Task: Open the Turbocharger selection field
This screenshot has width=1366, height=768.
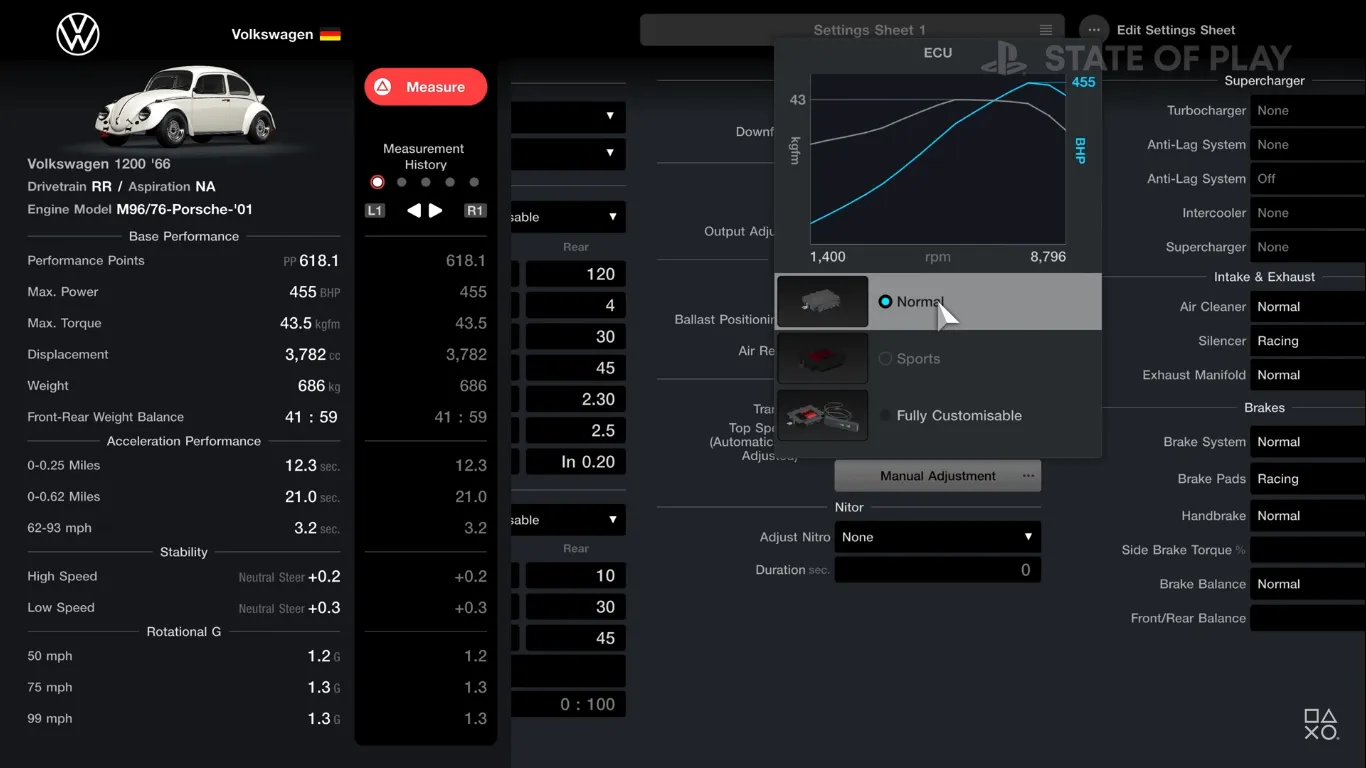Action: pyautogui.click(x=1307, y=111)
